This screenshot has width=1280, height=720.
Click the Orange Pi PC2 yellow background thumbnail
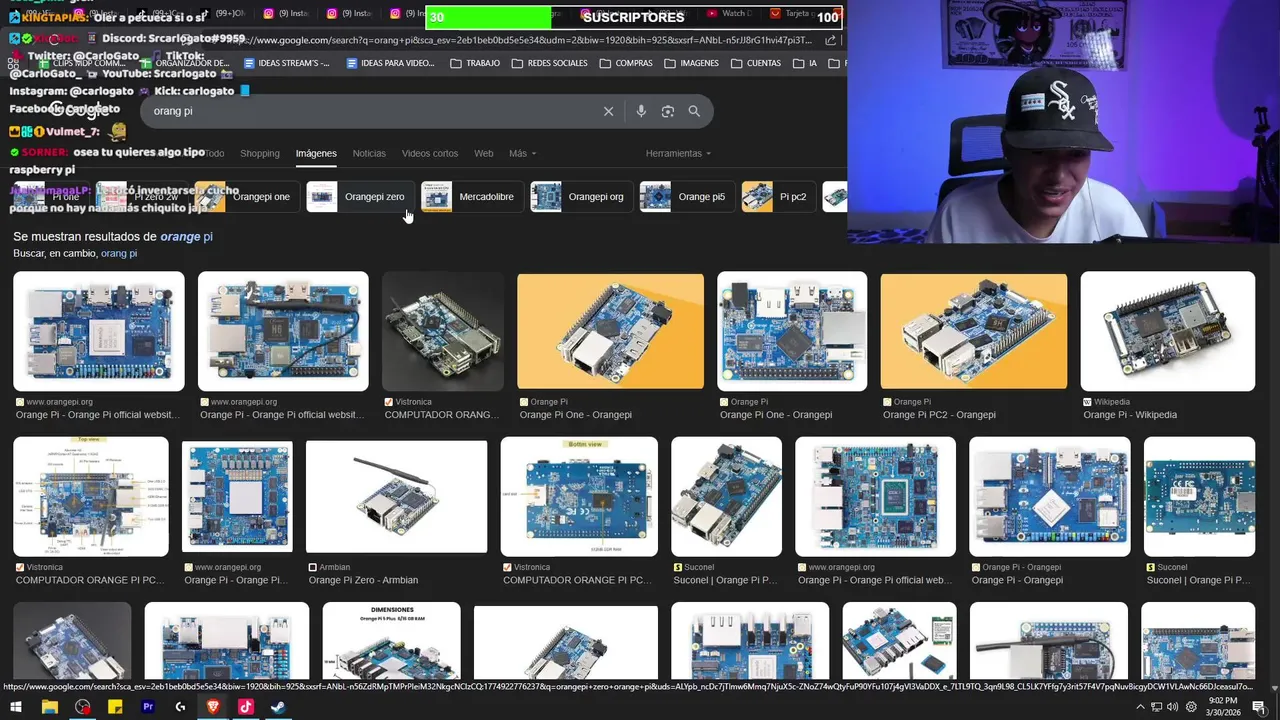point(973,331)
